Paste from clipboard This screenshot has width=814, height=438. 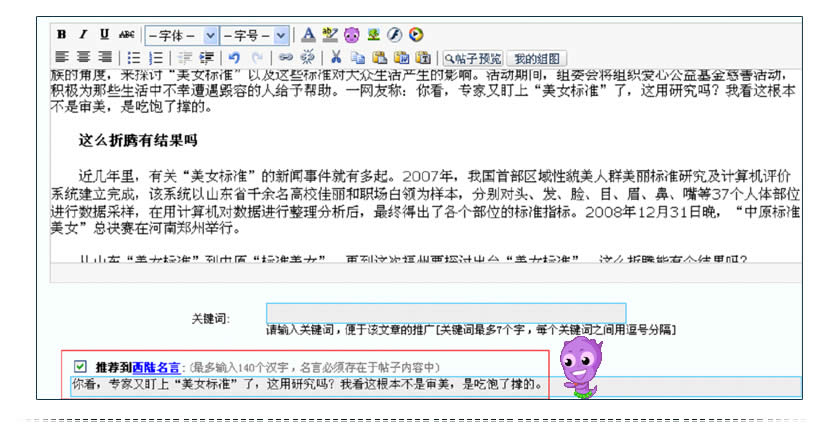379,58
